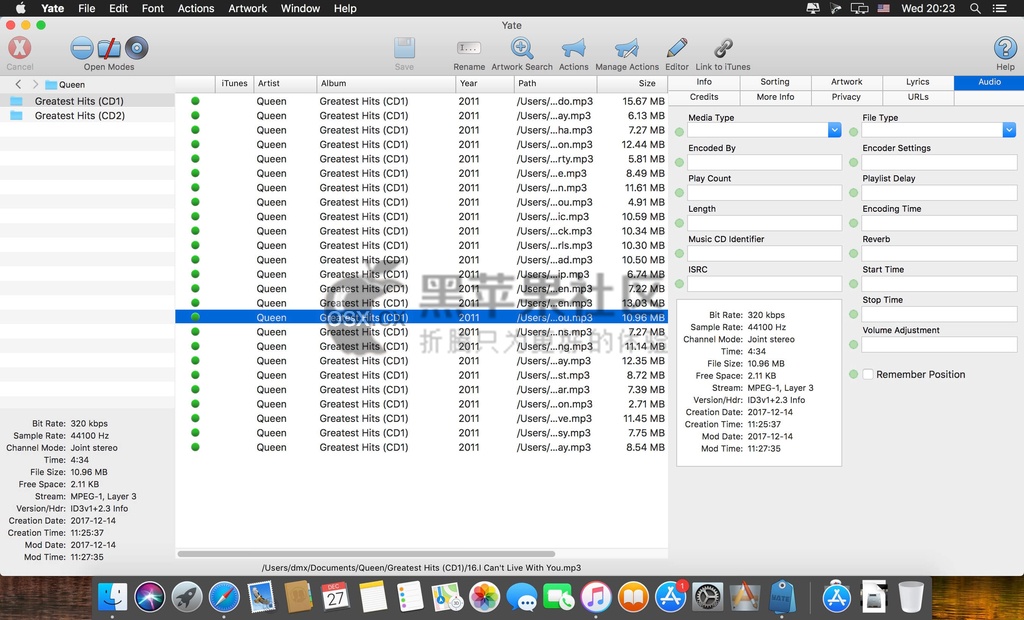The image size is (1024, 620).
Task: Click the back navigation chevron
Action: click(x=18, y=84)
